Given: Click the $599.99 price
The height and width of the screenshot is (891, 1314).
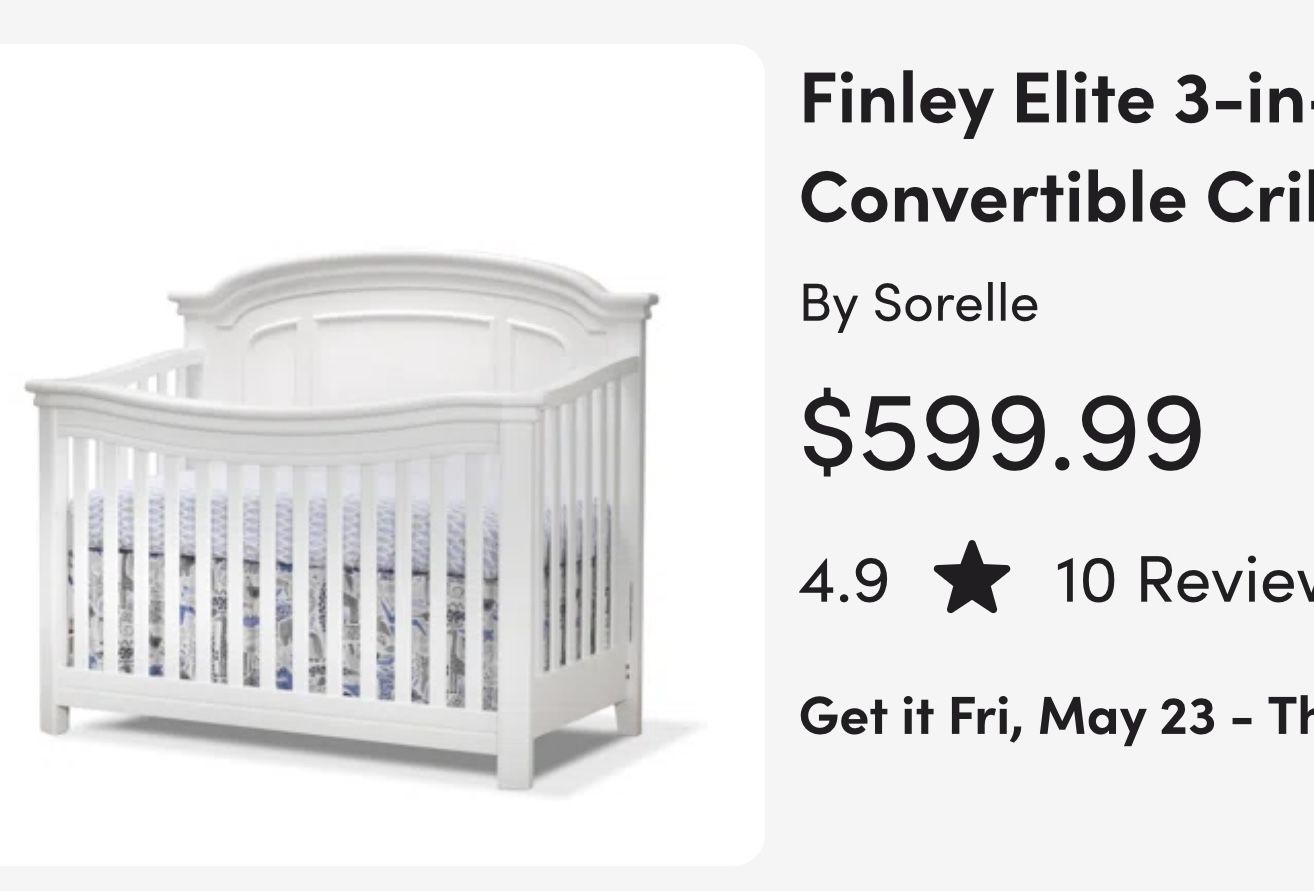Looking at the screenshot, I should [1001, 433].
